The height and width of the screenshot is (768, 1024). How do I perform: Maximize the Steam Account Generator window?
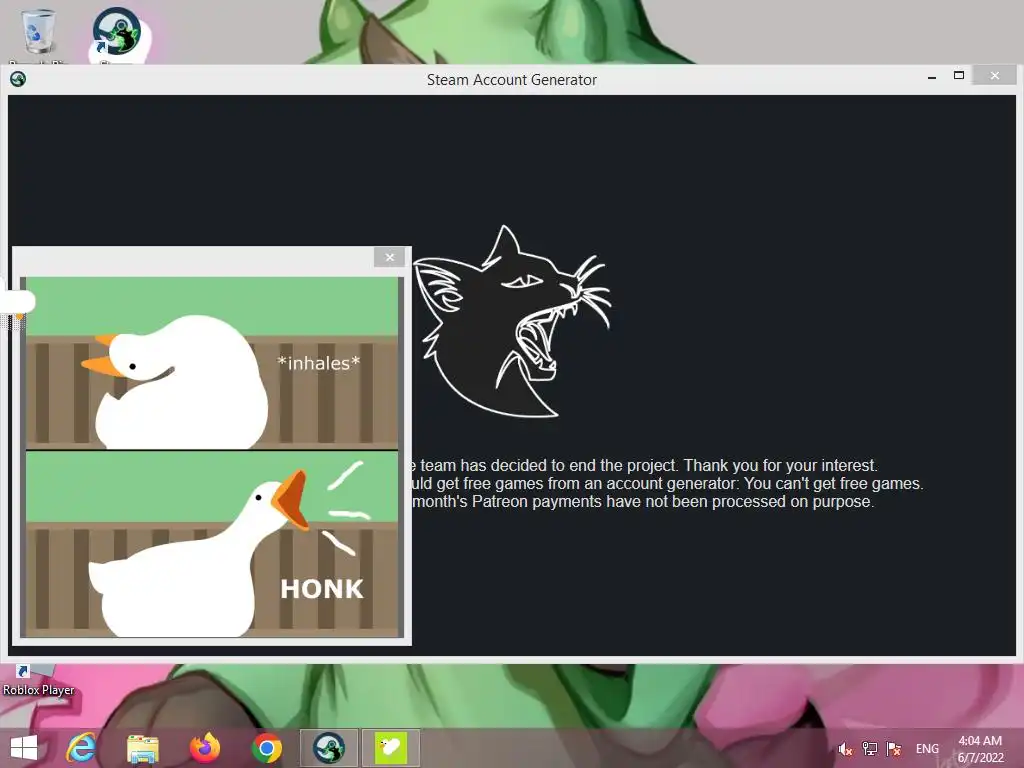point(959,76)
